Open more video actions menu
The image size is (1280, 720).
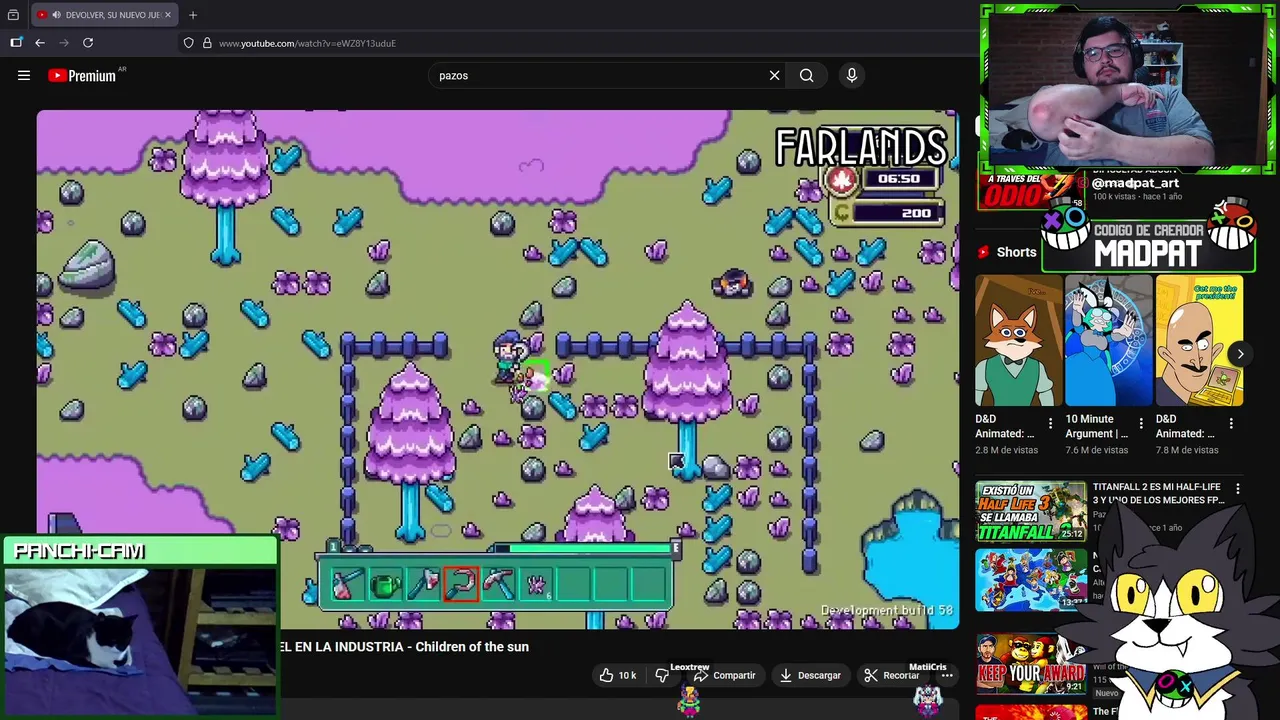pos(946,675)
